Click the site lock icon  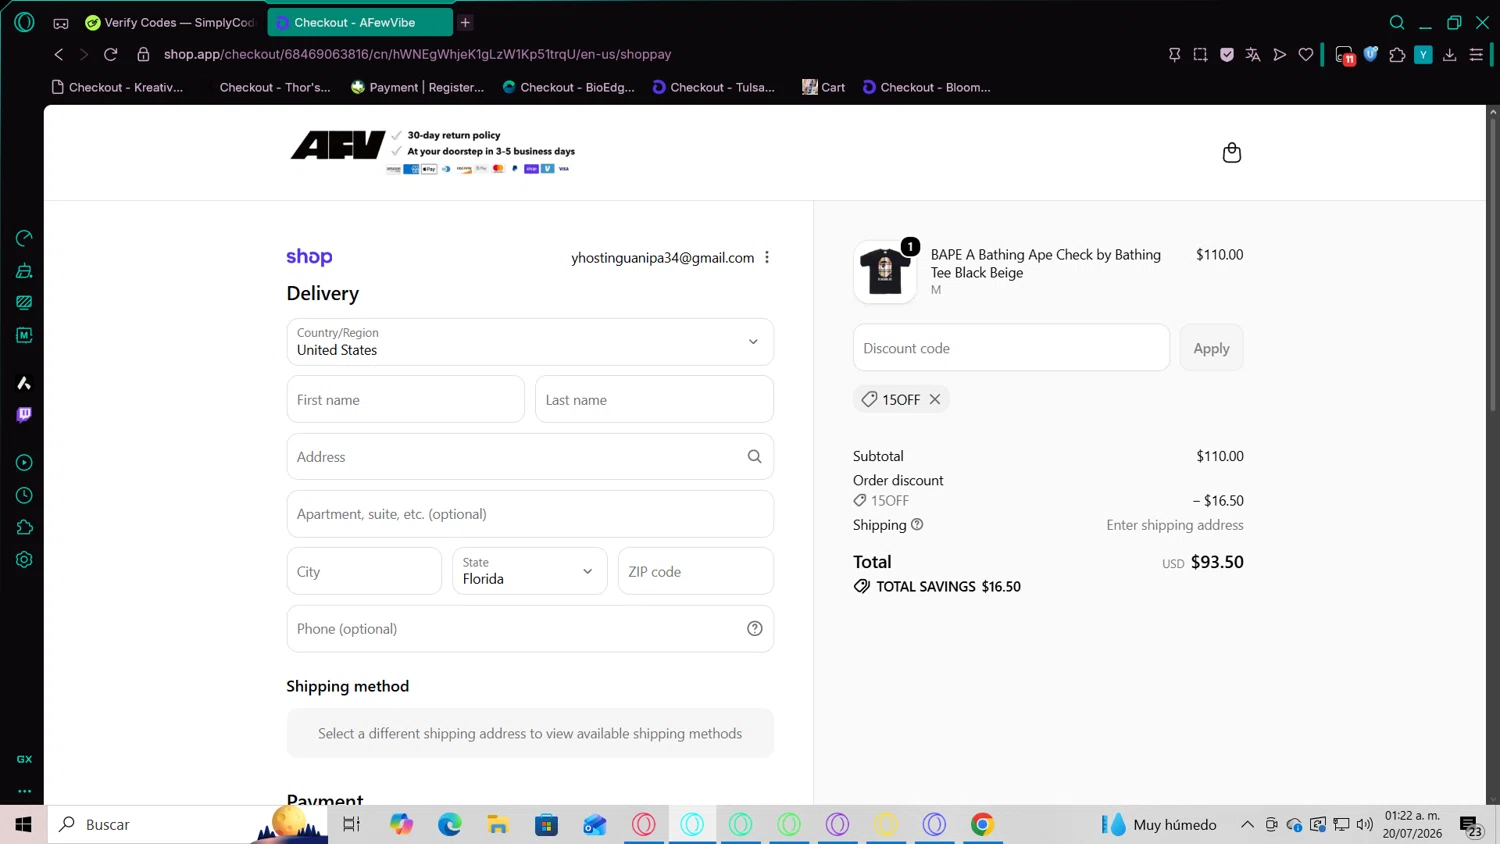click(143, 54)
